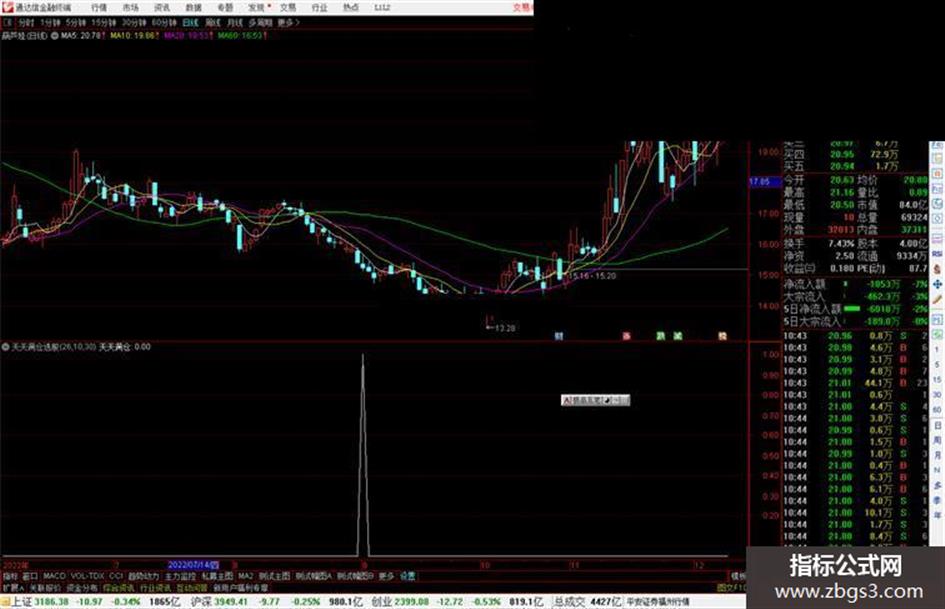Switch chart to 60分钟 period

click(164, 22)
